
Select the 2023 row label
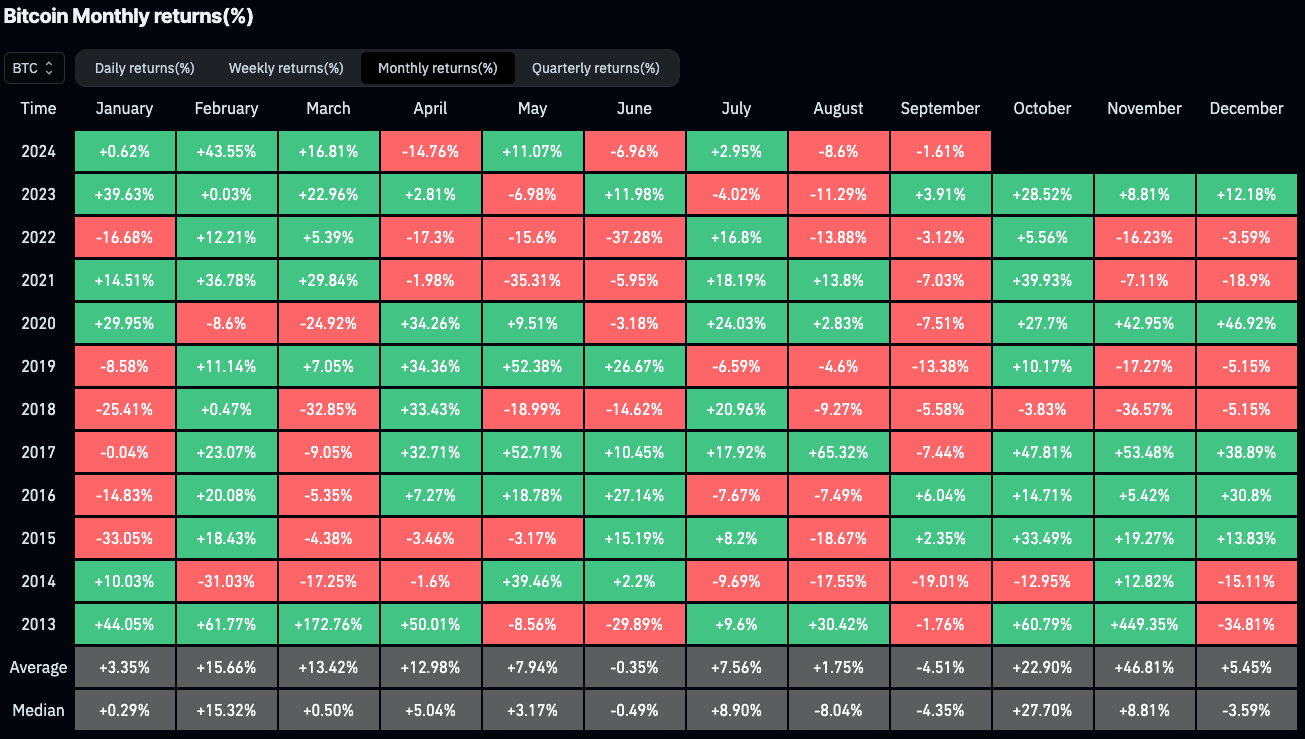(38, 194)
